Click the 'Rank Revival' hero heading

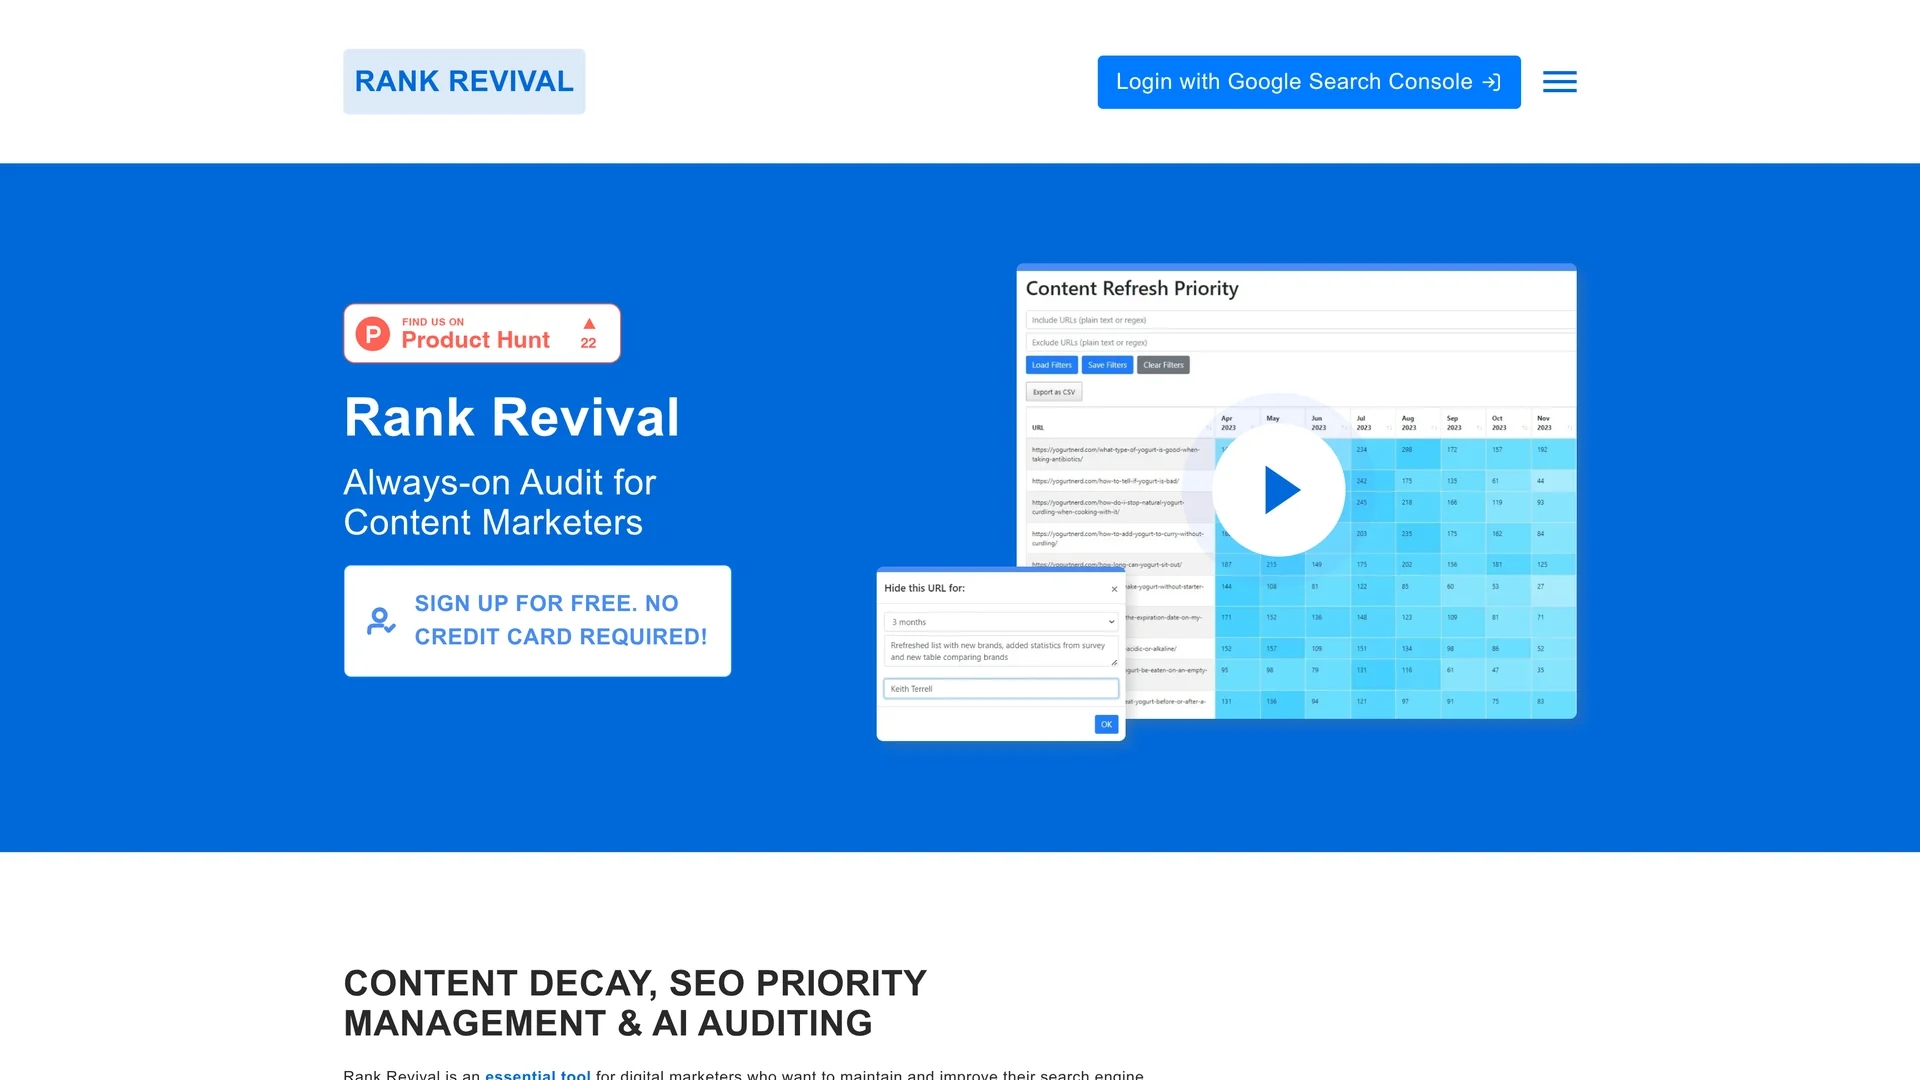click(x=512, y=417)
